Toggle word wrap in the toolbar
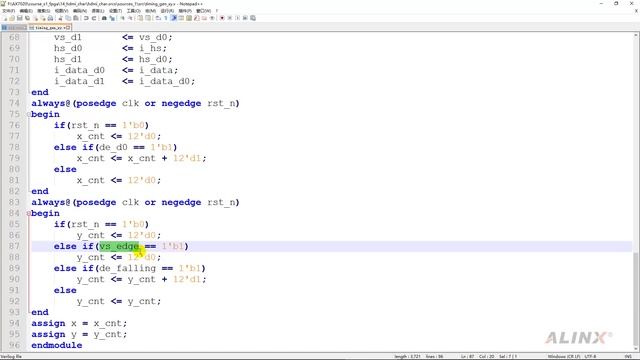Screen dimensions: 640x360 [x=158, y=18]
